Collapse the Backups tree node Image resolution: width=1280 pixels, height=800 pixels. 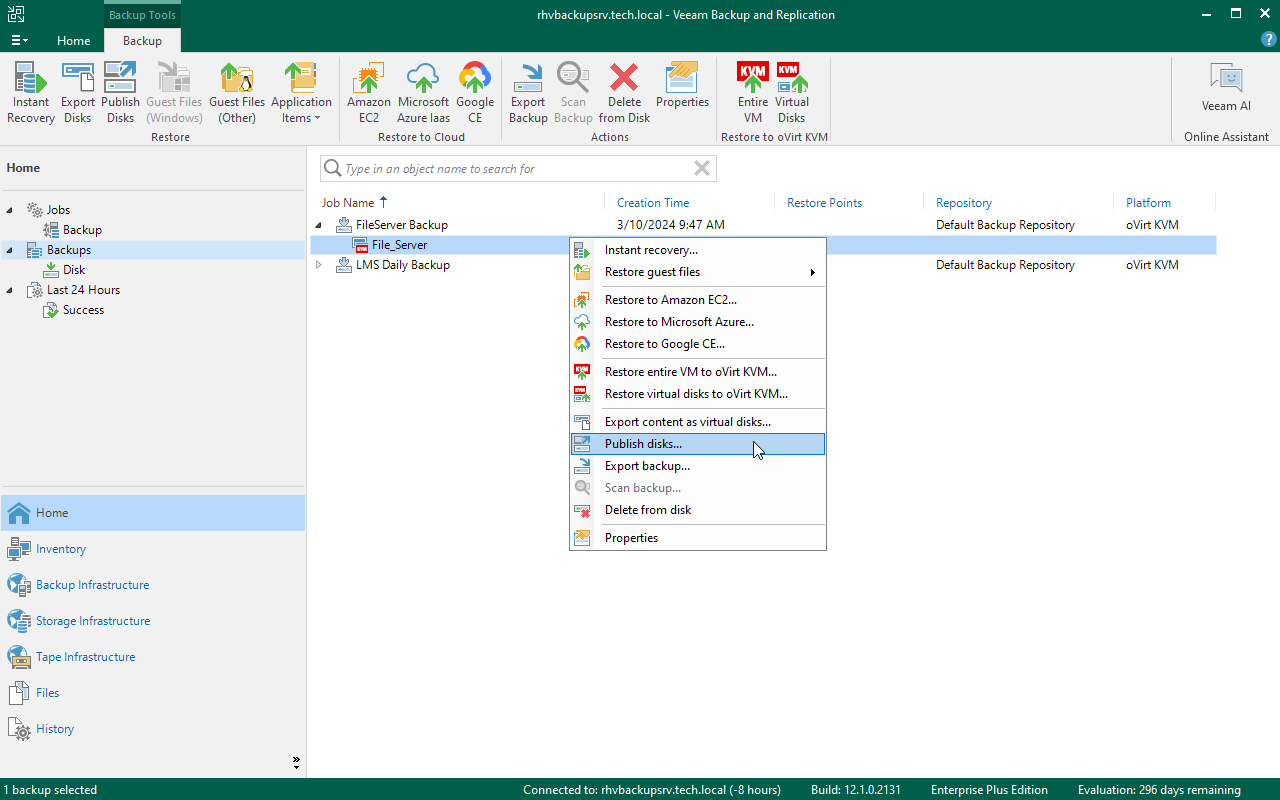10,250
